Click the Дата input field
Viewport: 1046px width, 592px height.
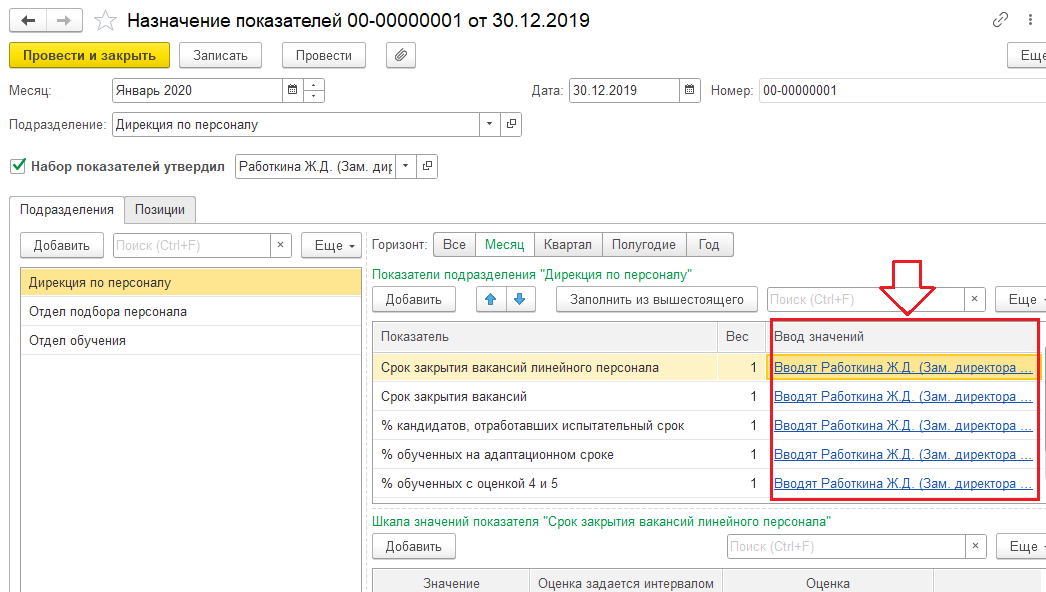[x=624, y=90]
